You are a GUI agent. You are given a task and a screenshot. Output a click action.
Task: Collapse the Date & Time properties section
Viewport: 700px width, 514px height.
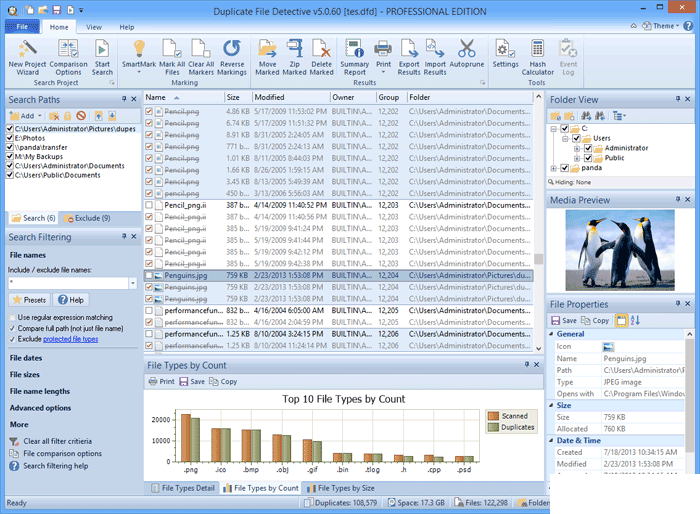click(551, 441)
